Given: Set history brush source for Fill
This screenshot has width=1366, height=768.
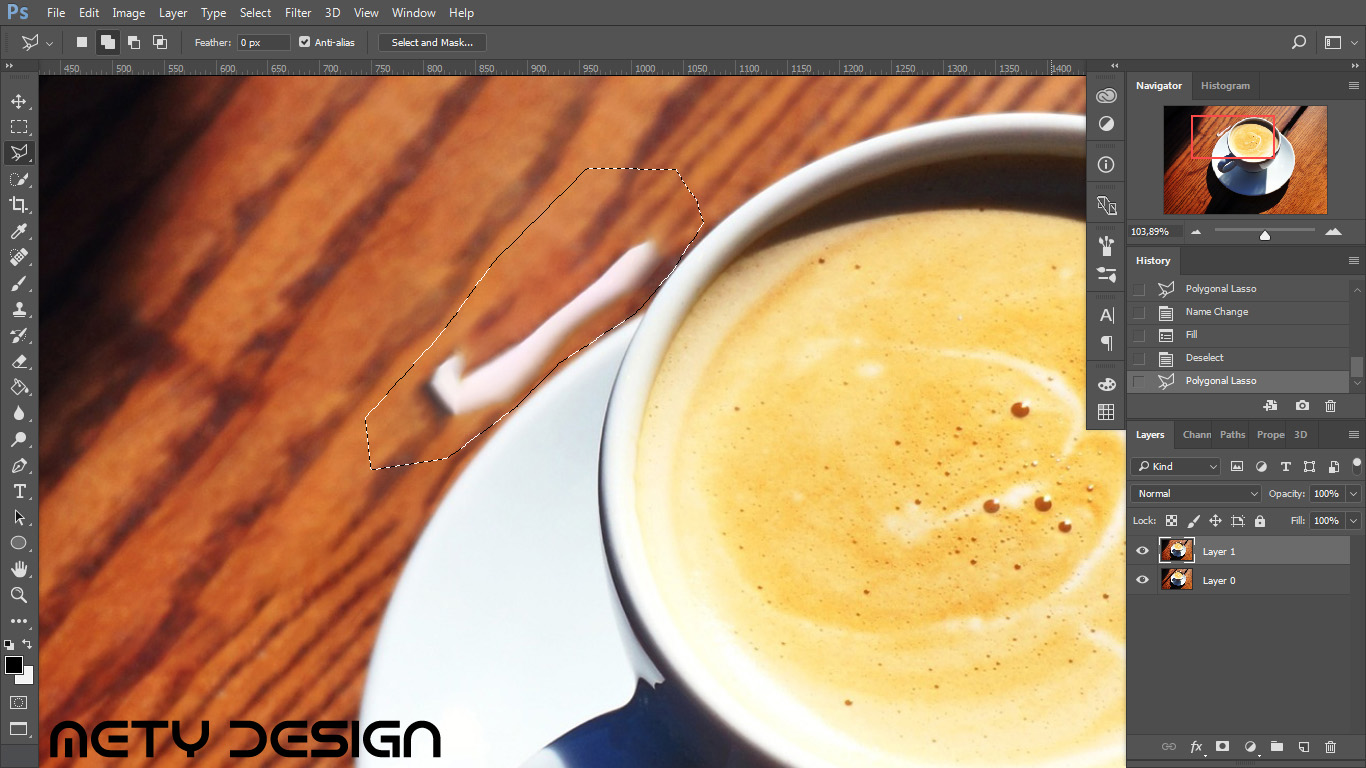Looking at the screenshot, I should pyautogui.click(x=1139, y=335).
